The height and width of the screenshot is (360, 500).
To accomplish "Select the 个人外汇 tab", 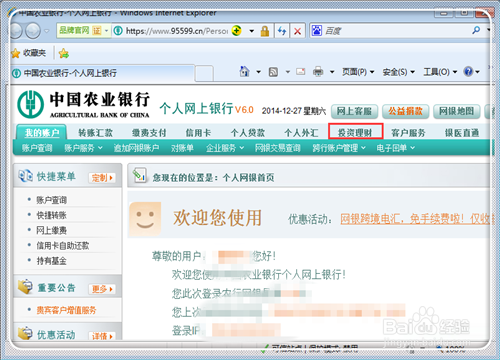I will pos(301,133).
